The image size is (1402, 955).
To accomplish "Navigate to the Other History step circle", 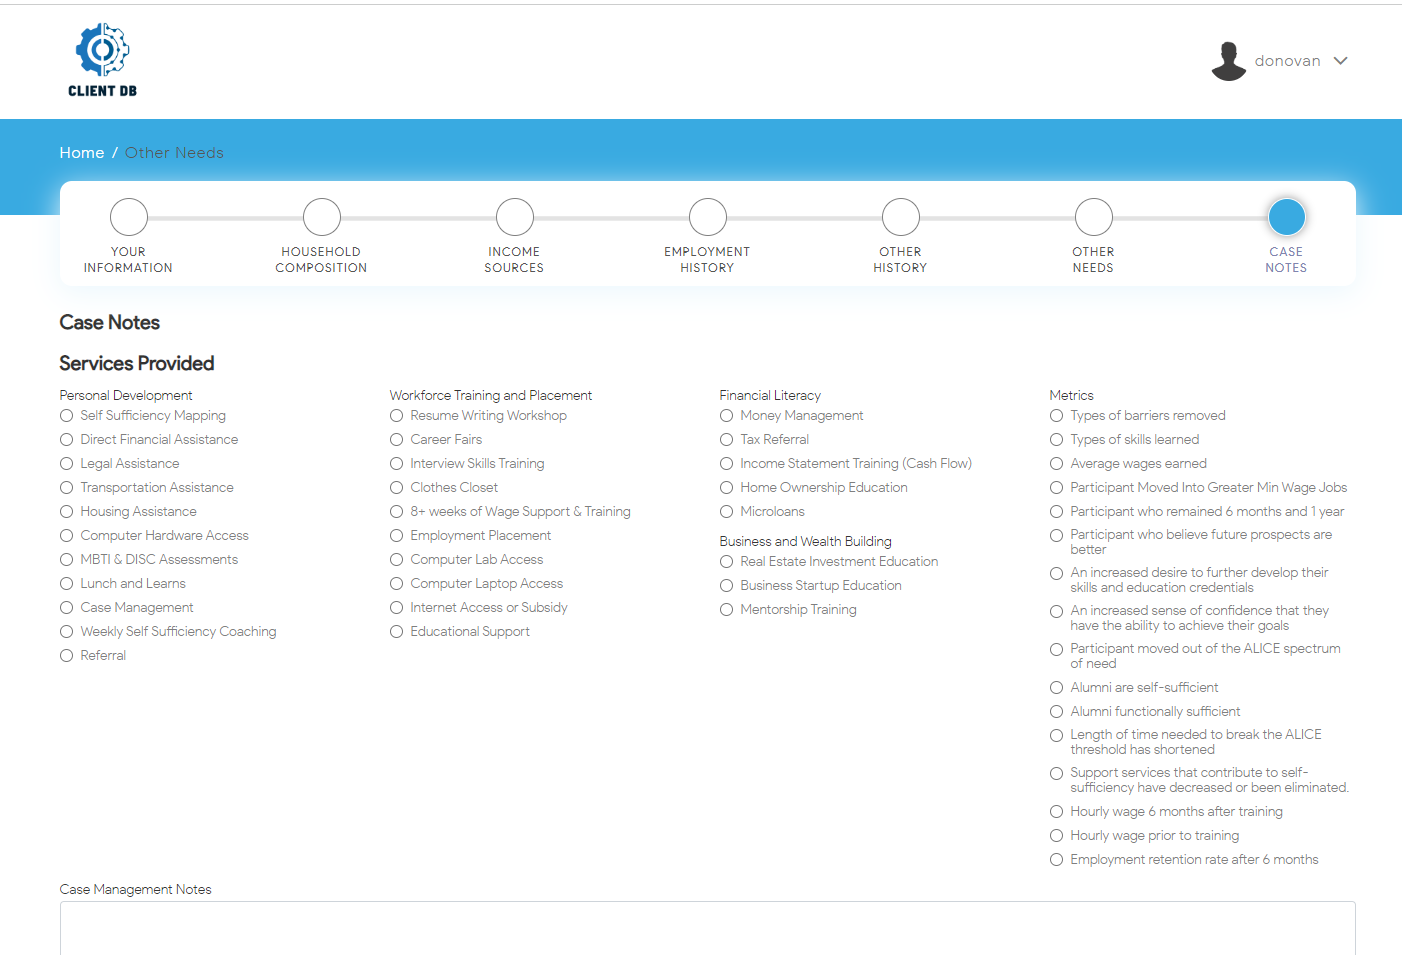I will (x=901, y=217).
